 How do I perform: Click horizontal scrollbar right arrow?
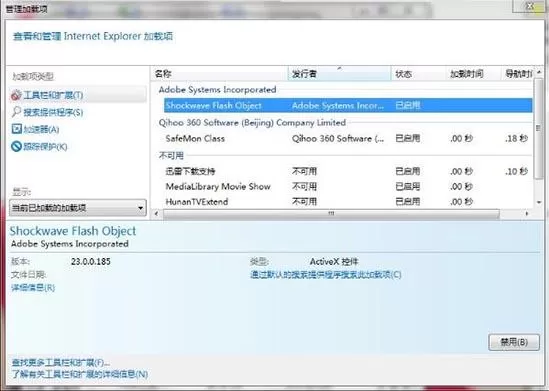[526, 214]
